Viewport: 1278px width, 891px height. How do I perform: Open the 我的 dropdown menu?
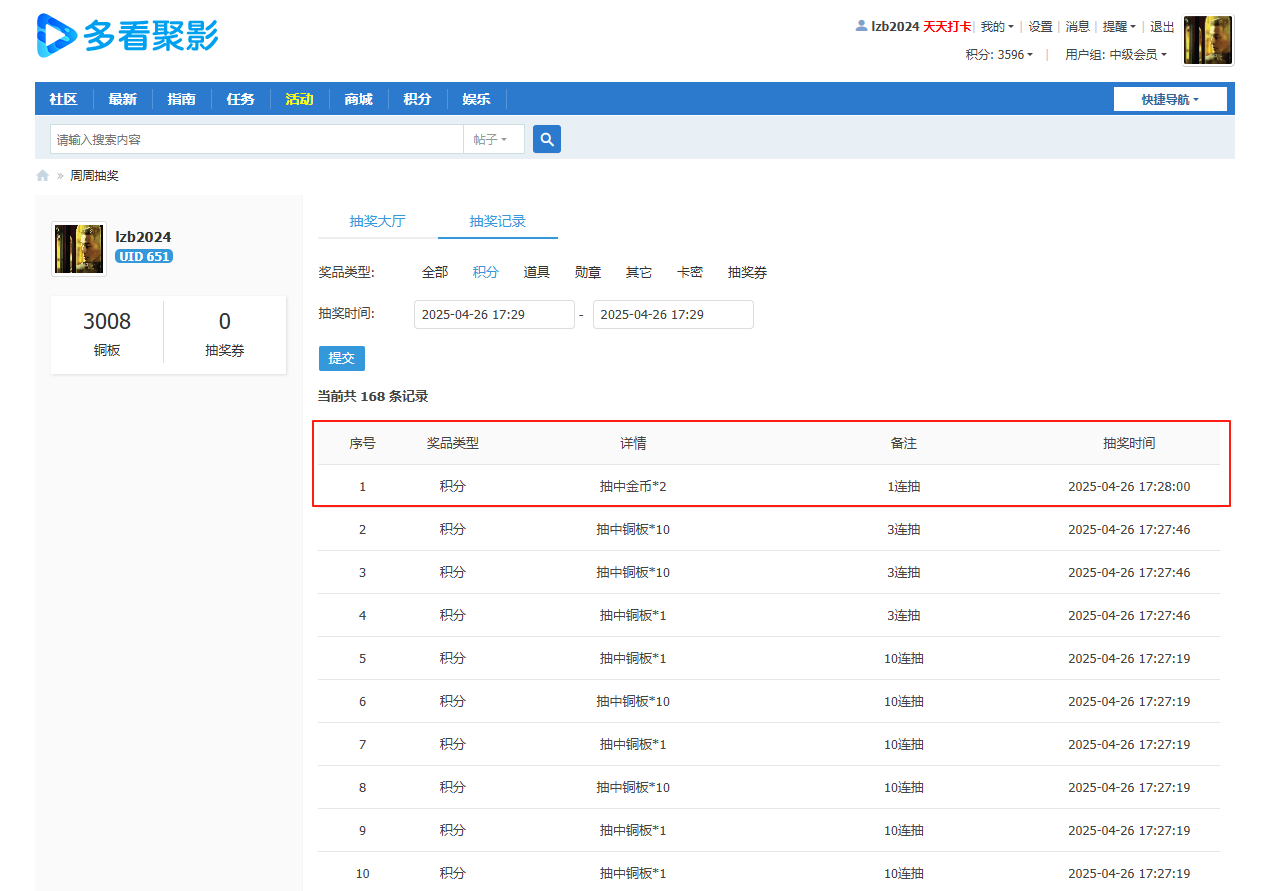(997, 27)
